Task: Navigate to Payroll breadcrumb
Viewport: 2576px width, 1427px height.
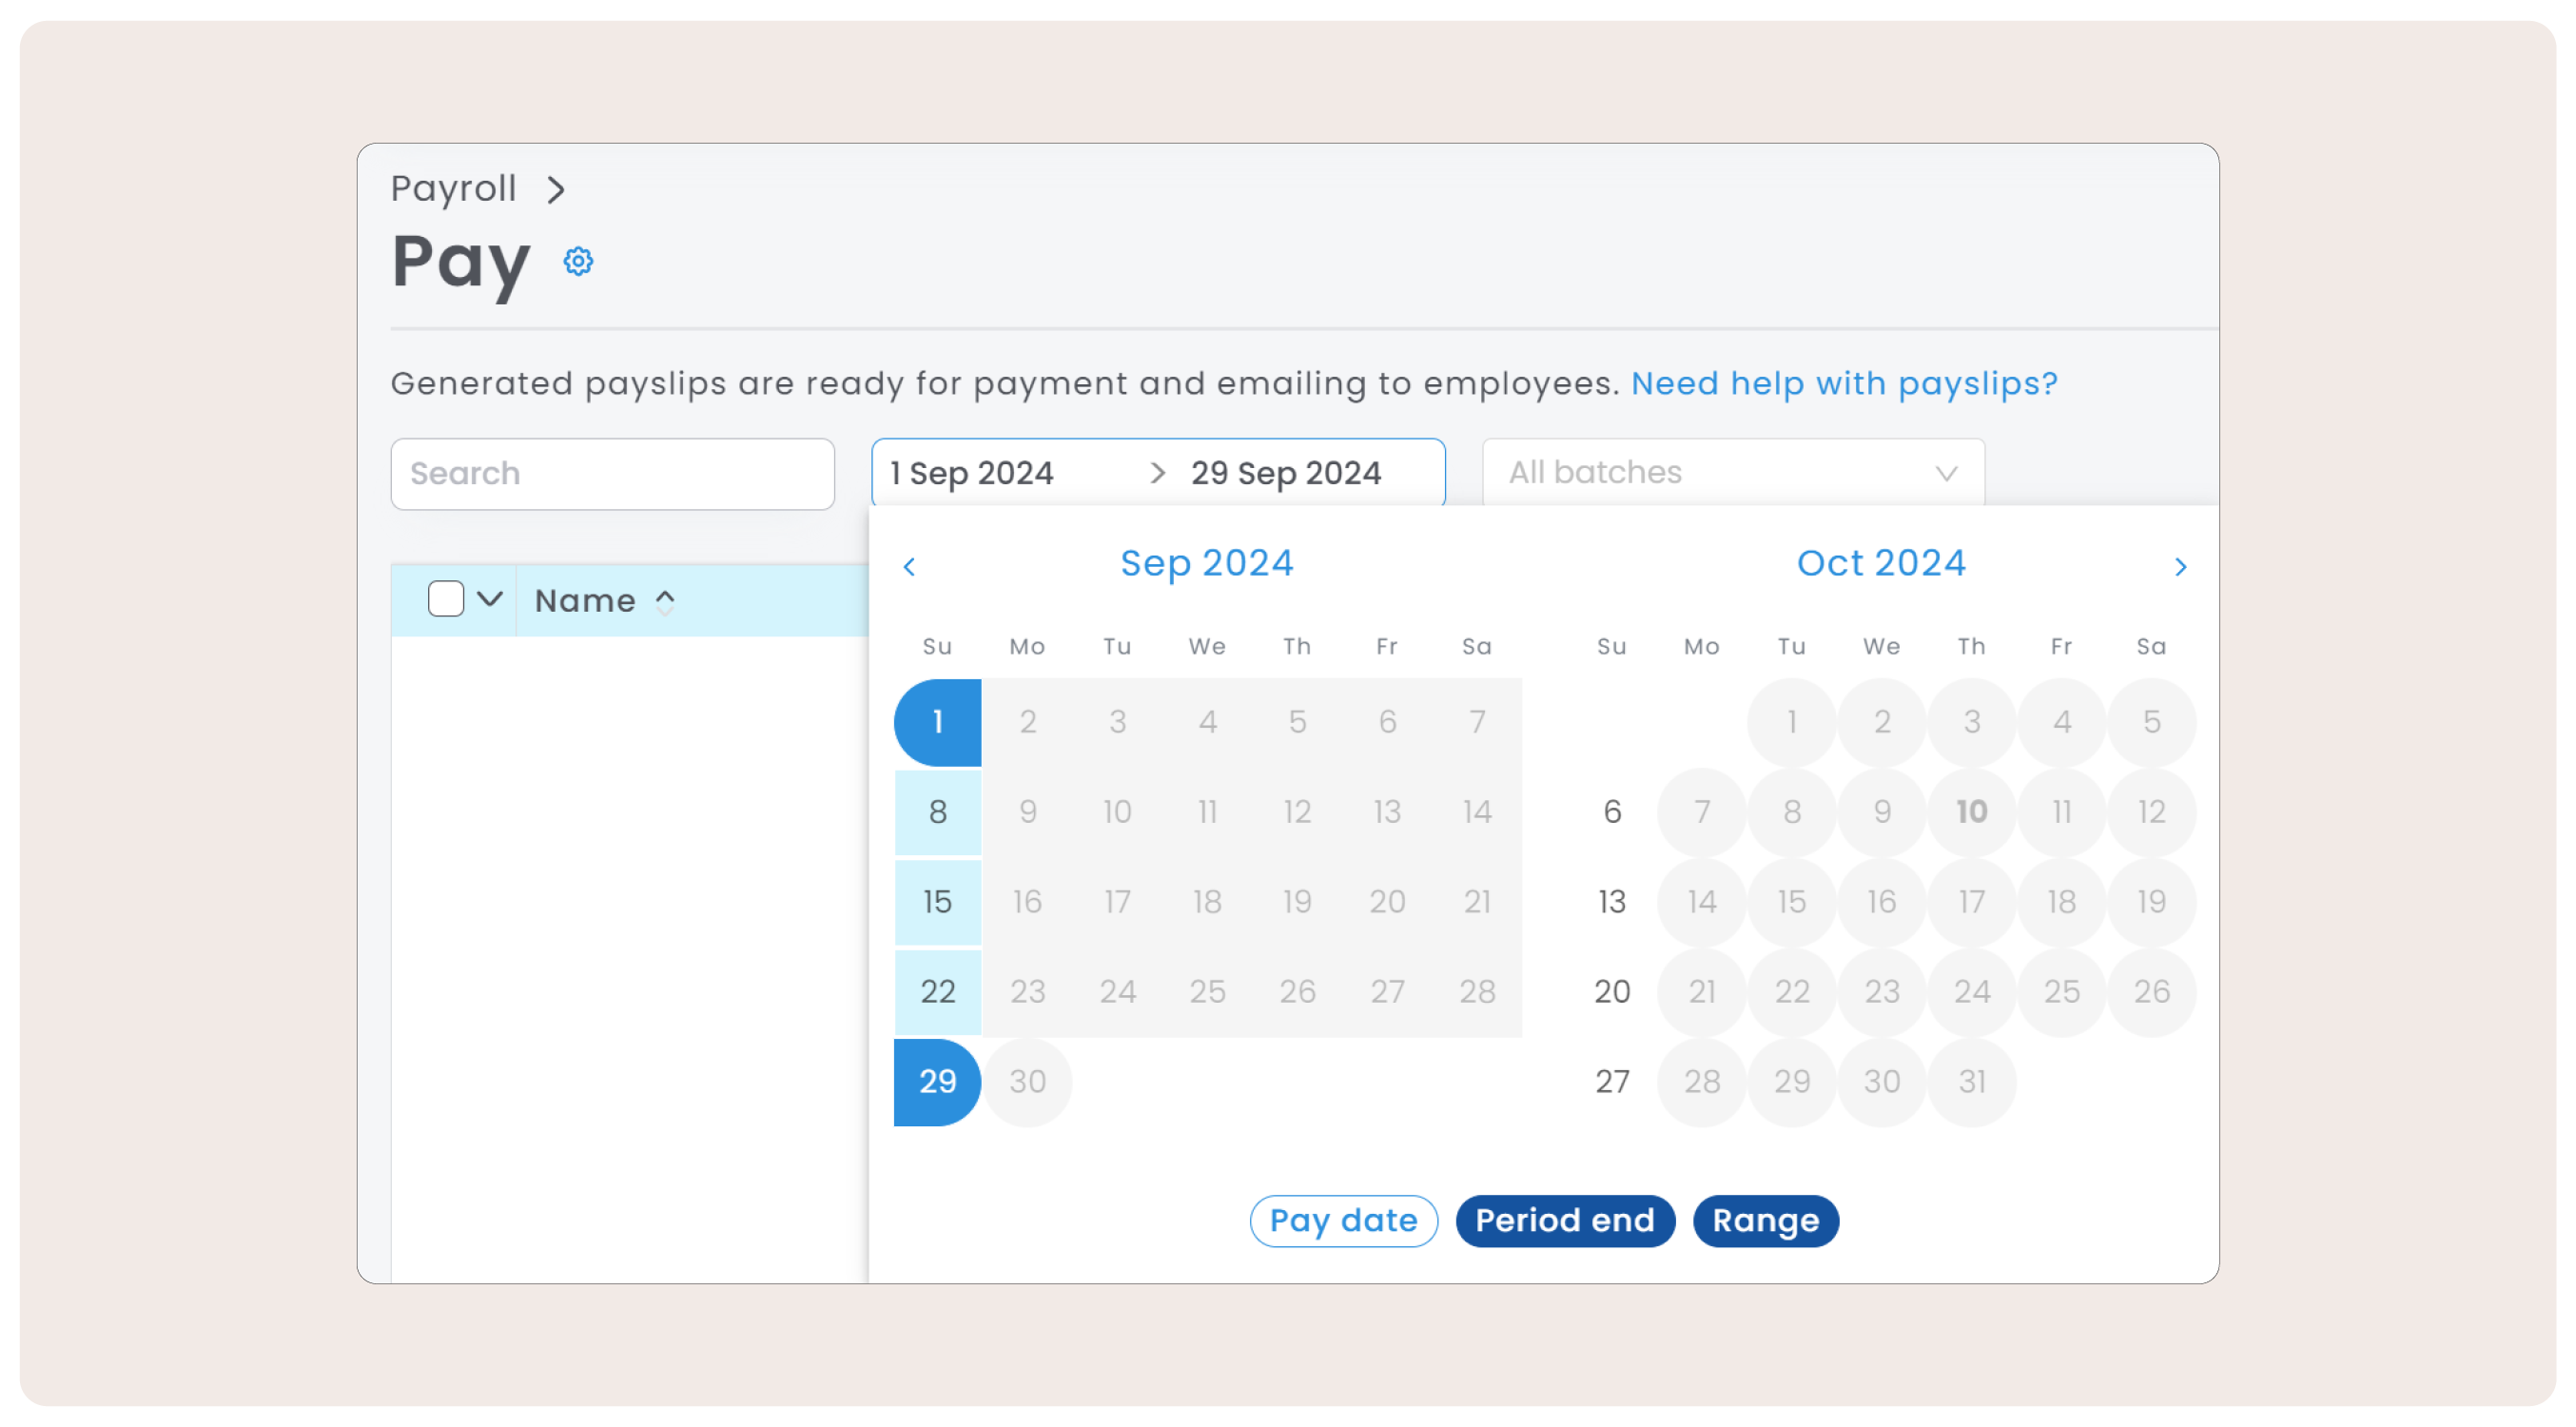Action: (x=453, y=189)
